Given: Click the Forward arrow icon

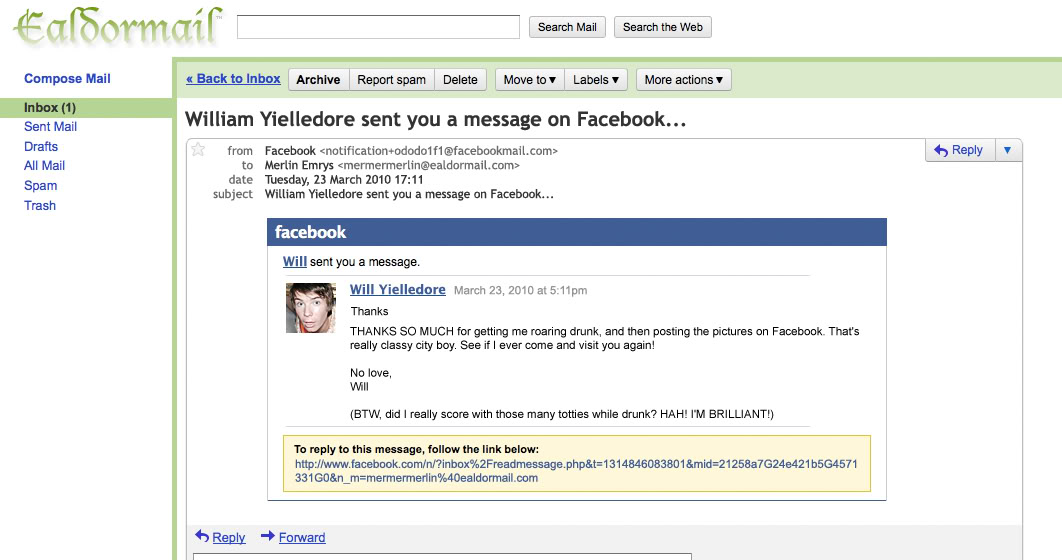Looking at the screenshot, I should [268, 536].
